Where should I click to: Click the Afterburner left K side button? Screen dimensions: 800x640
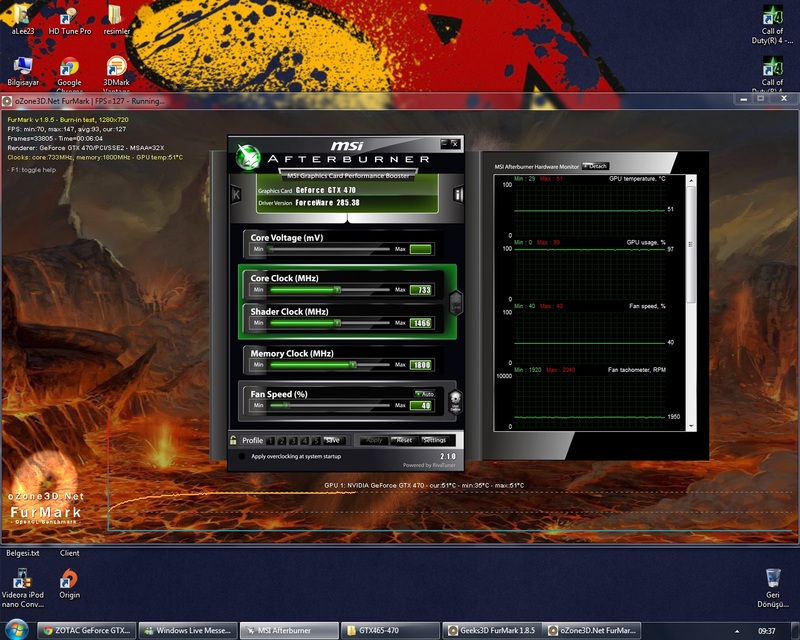click(x=236, y=194)
